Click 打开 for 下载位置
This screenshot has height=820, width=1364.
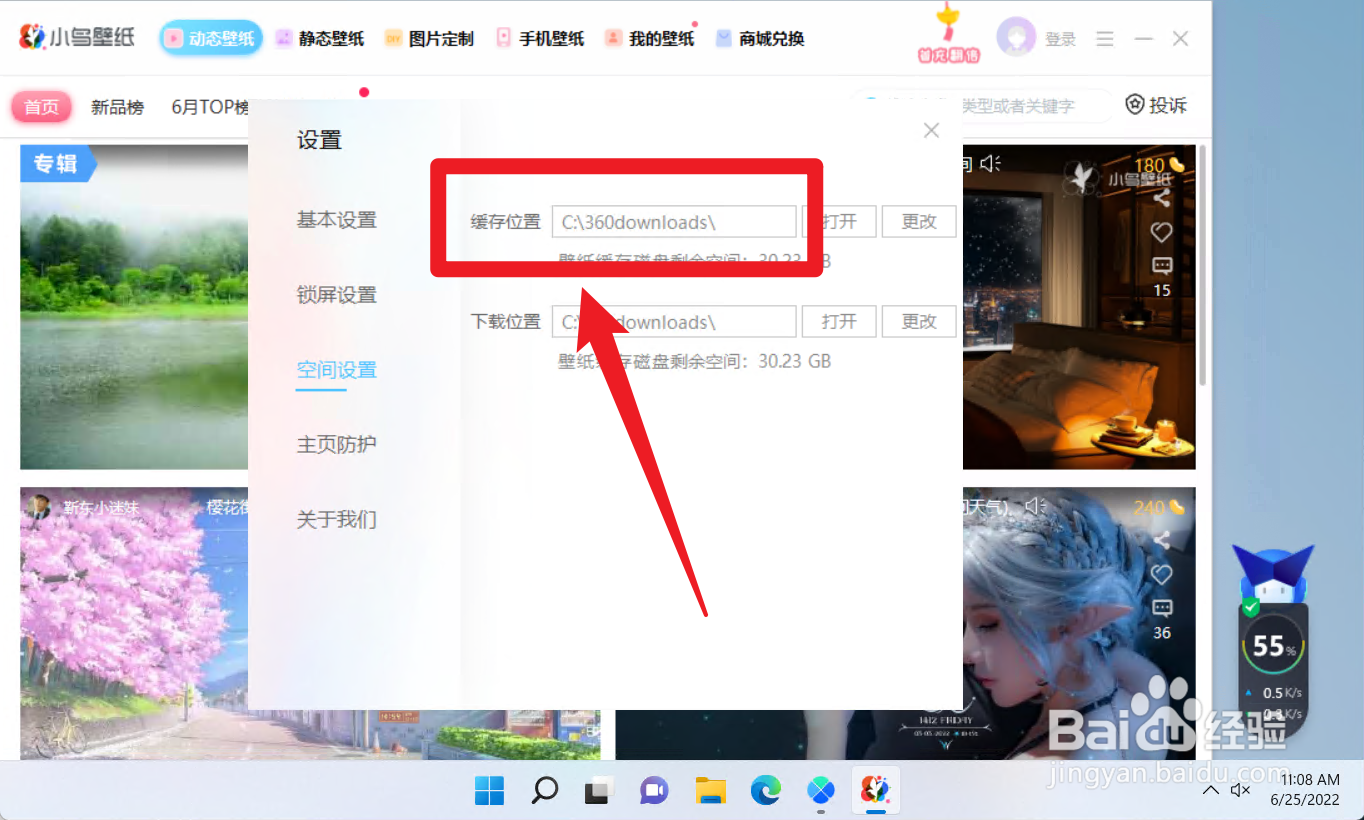click(x=839, y=322)
